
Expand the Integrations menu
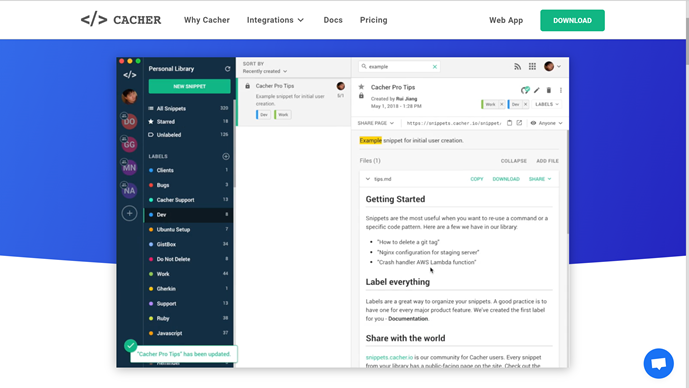pyautogui.click(x=275, y=20)
